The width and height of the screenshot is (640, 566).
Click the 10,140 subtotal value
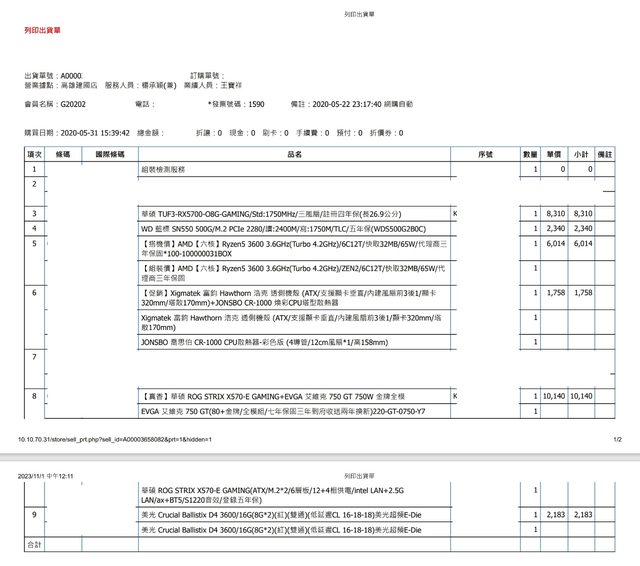(x=583, y=397)
